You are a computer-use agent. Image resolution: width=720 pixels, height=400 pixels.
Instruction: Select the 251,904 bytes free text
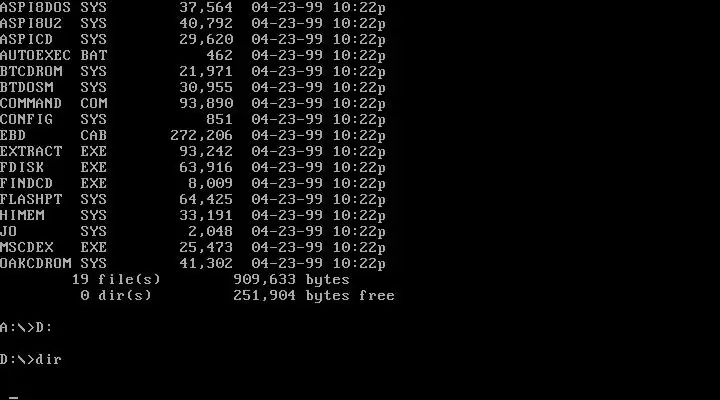[314, 295]
